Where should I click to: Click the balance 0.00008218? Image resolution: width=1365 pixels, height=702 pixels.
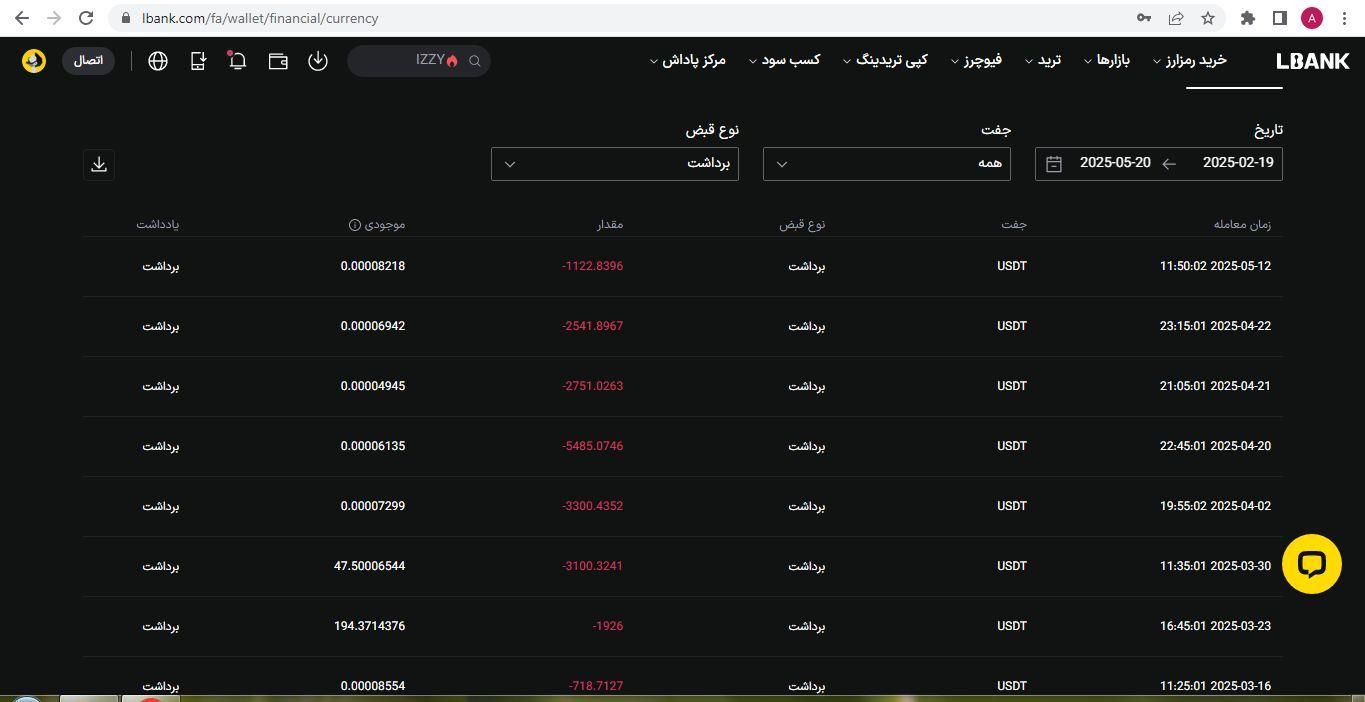coord(373,266)
